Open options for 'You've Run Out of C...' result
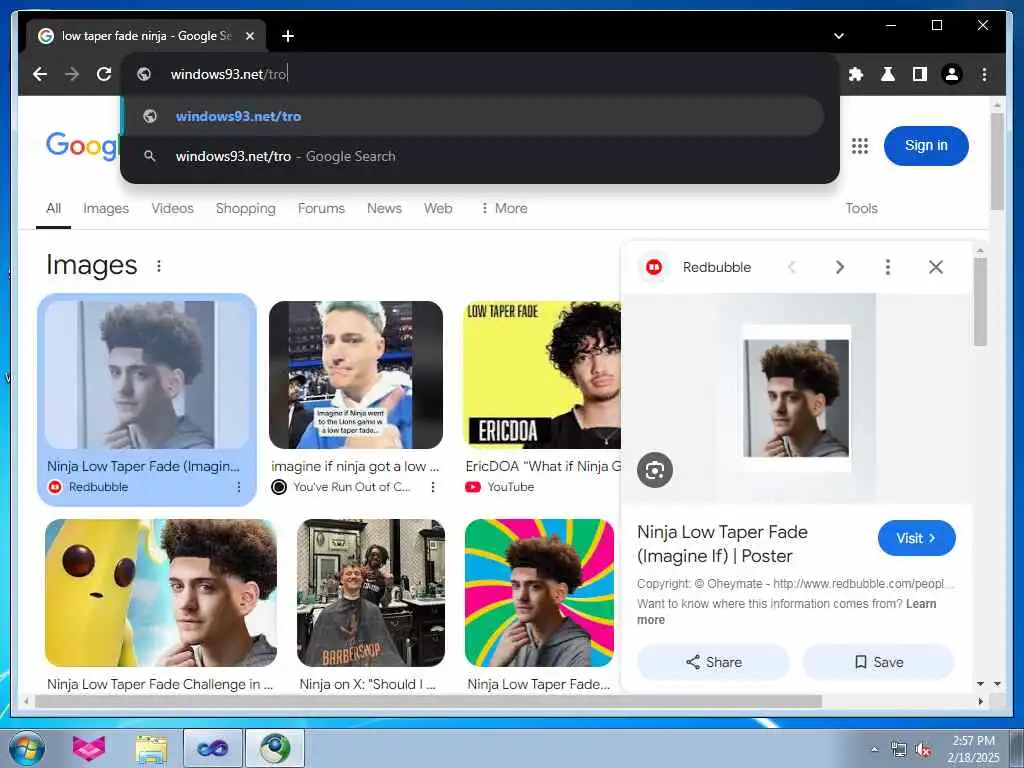This screenshot has height=768, width=1024. tap(432, 487)
